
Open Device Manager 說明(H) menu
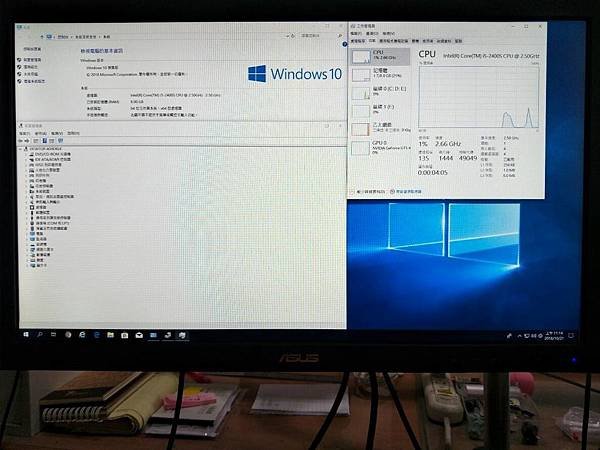tap(73, 133)
